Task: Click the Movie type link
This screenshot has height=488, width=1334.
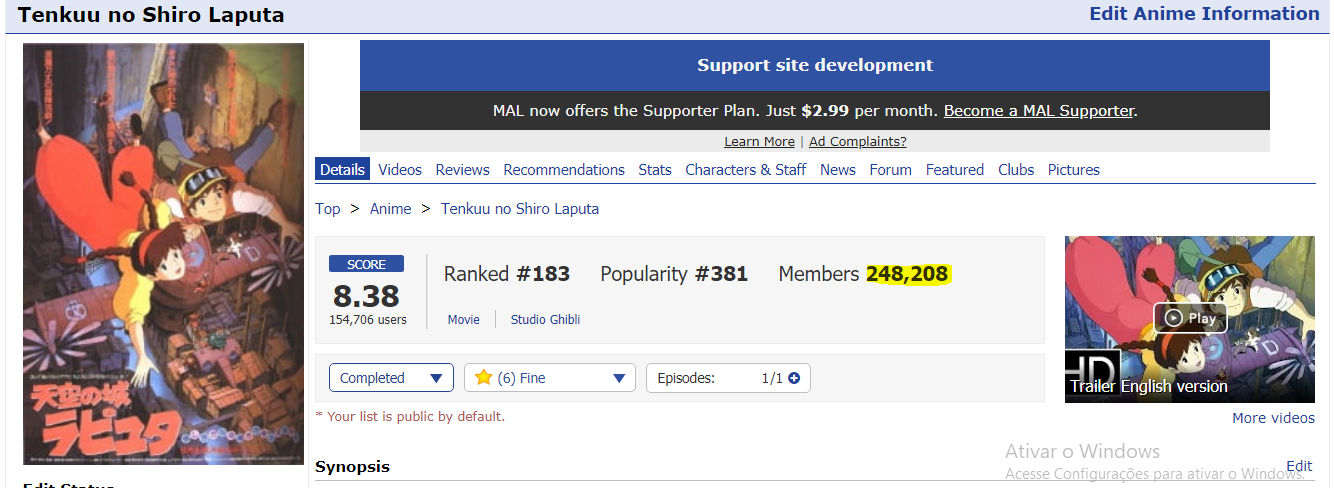Action: tap(463, 319)
